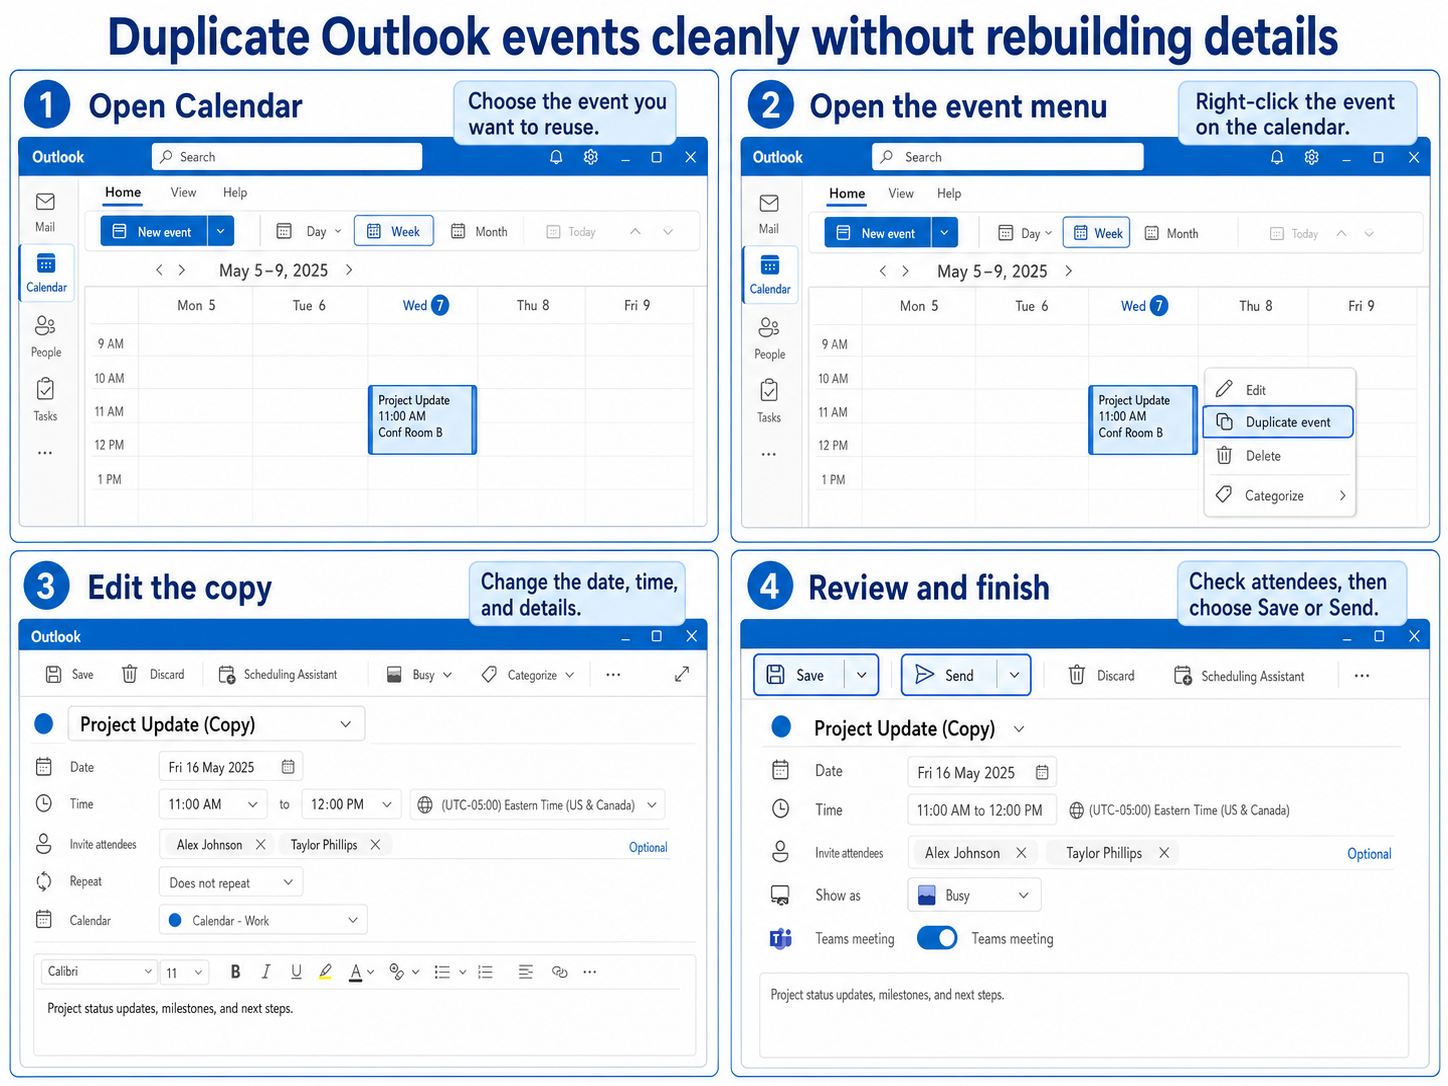Open the Categorize submenu in the context menu

click(x=1278, y=495)
